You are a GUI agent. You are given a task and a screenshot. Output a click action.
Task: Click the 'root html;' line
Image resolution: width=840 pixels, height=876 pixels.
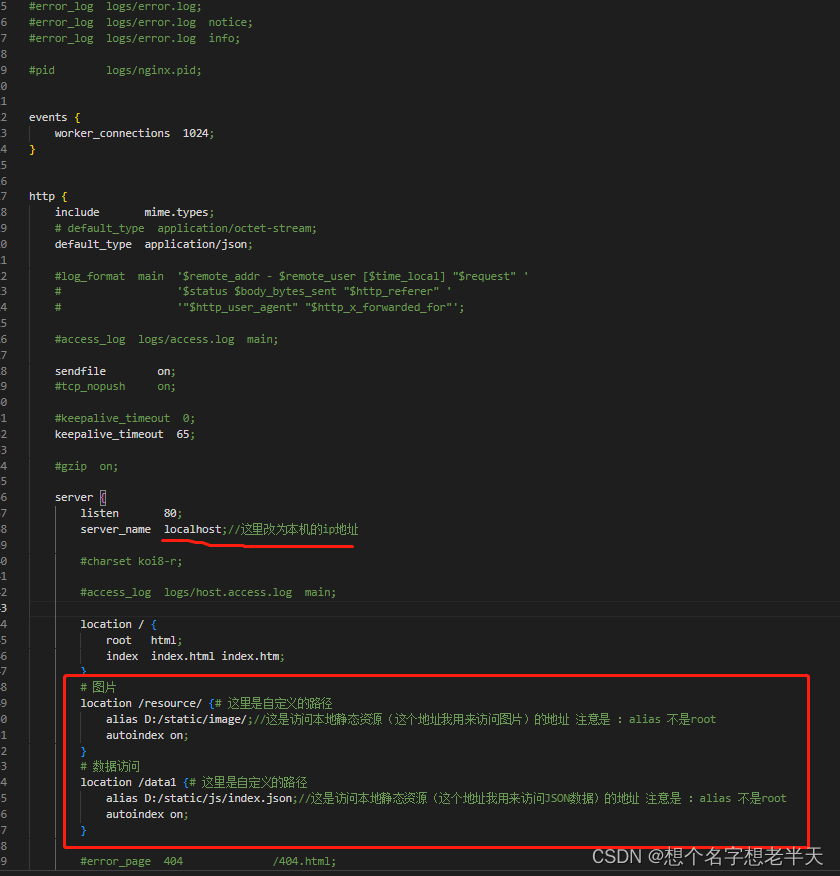click(144, 640)
